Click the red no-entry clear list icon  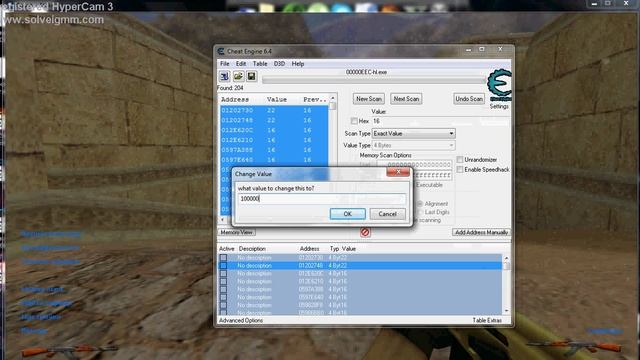pyautogui.click(x=365, y=232)
